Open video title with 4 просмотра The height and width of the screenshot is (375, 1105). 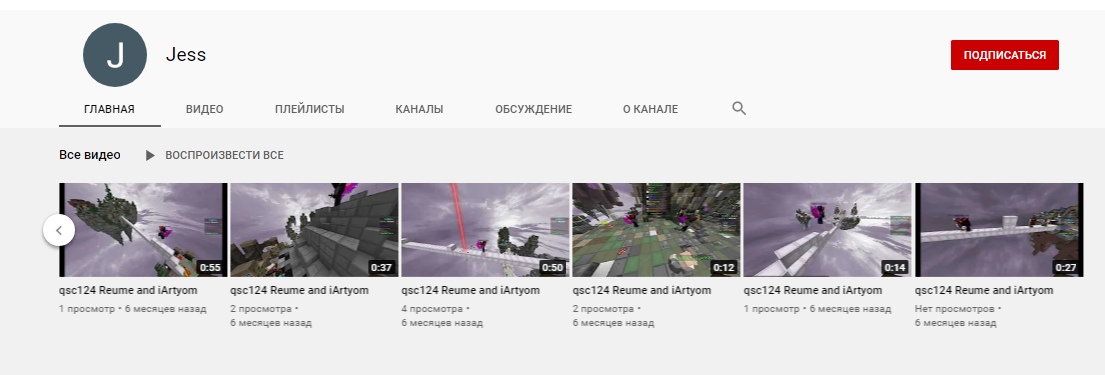coord(470,290)
